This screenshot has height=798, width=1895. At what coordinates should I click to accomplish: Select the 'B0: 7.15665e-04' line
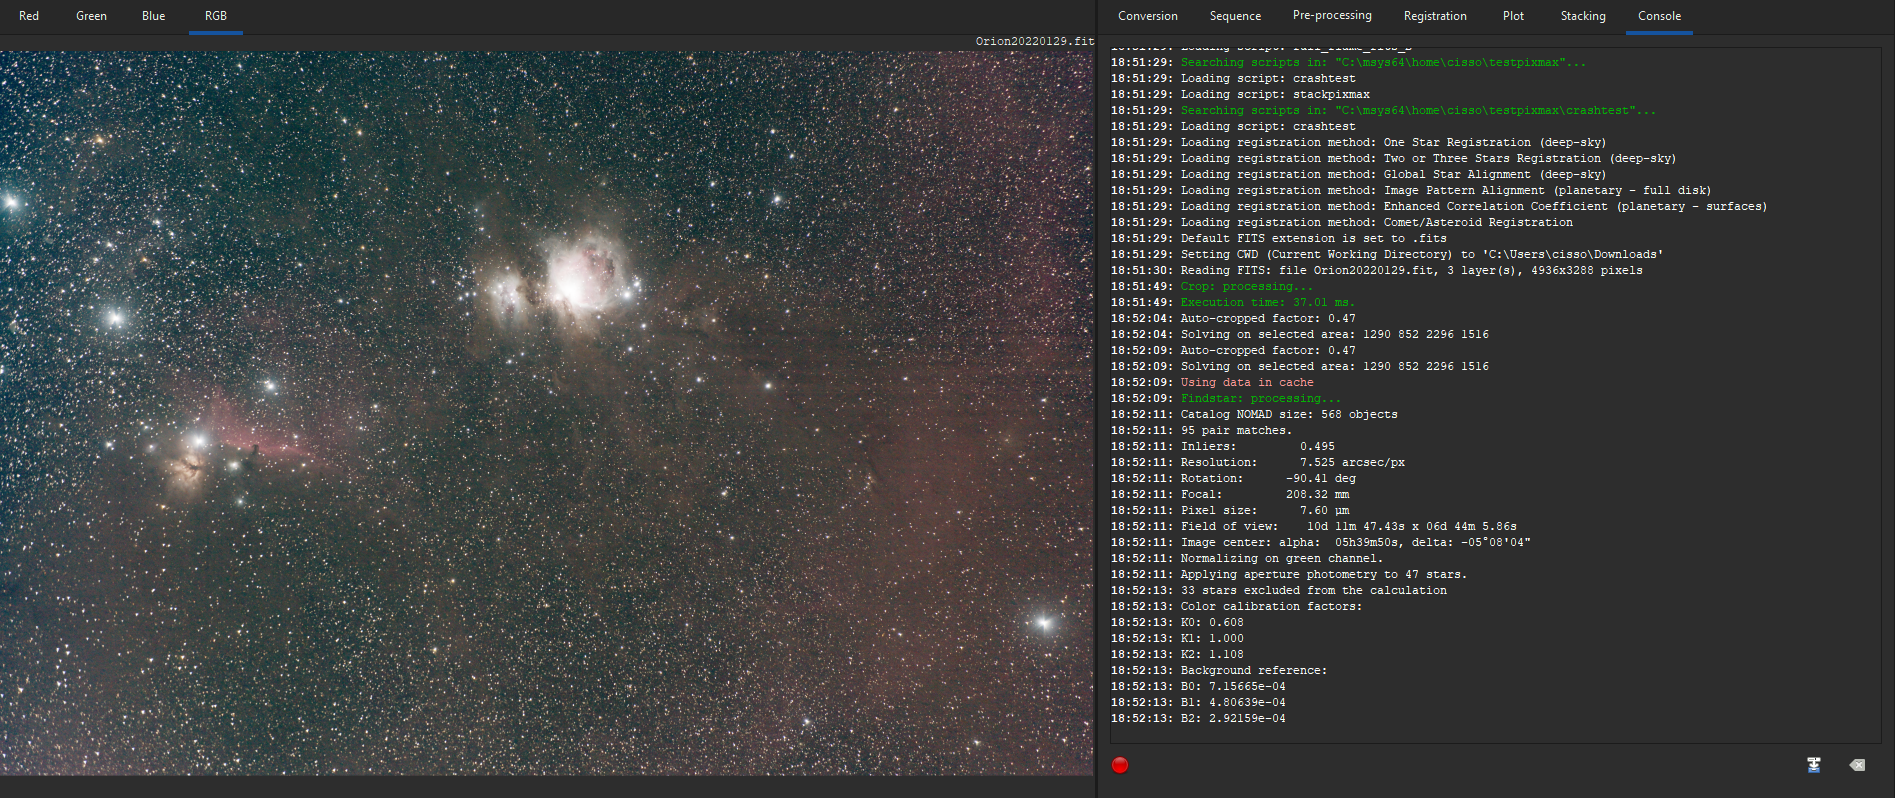pos(1198,687)
